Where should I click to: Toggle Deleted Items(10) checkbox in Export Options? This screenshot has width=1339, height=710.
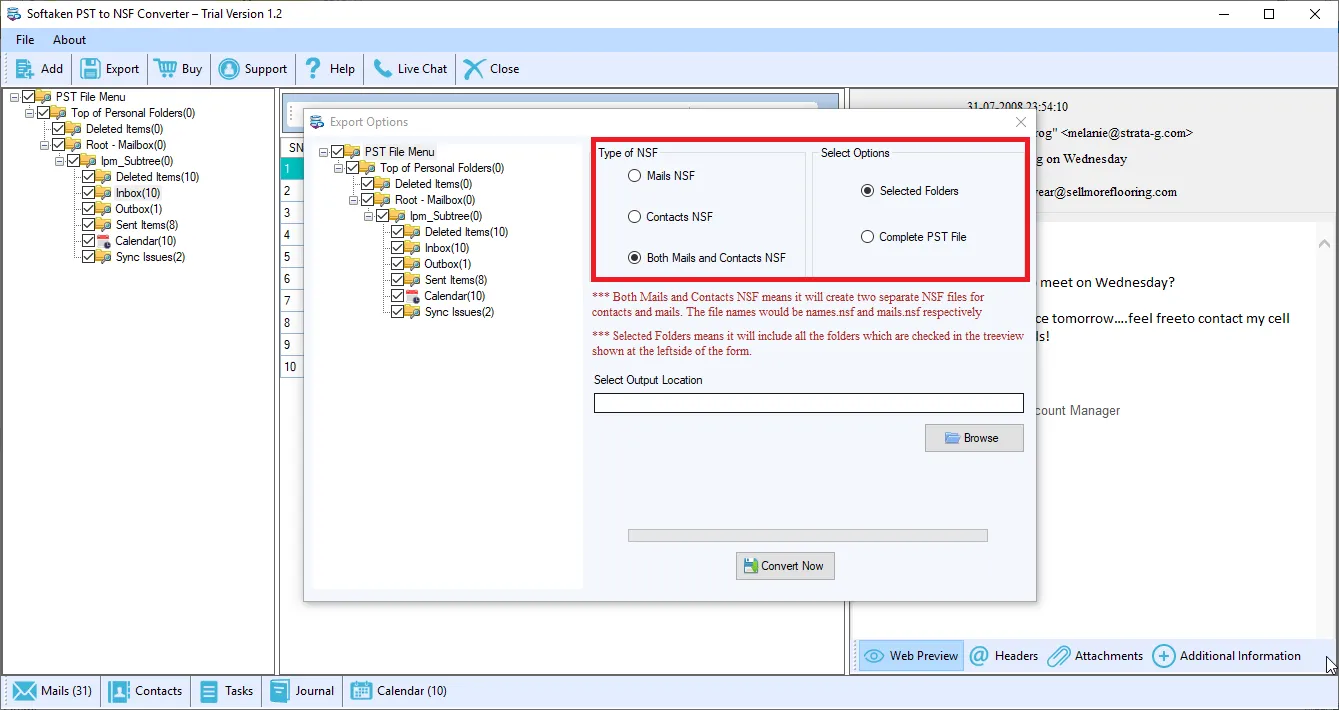[x=398, y=232]
